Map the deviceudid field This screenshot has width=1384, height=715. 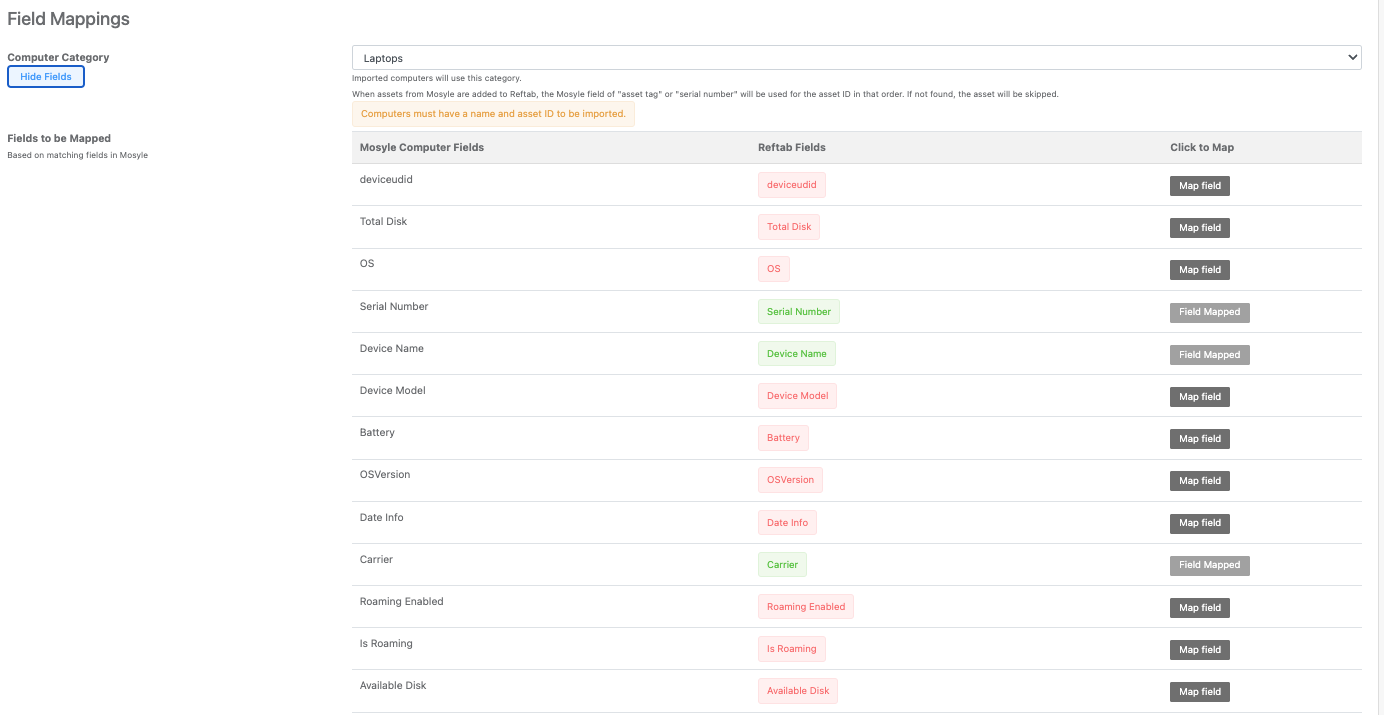1200,186
